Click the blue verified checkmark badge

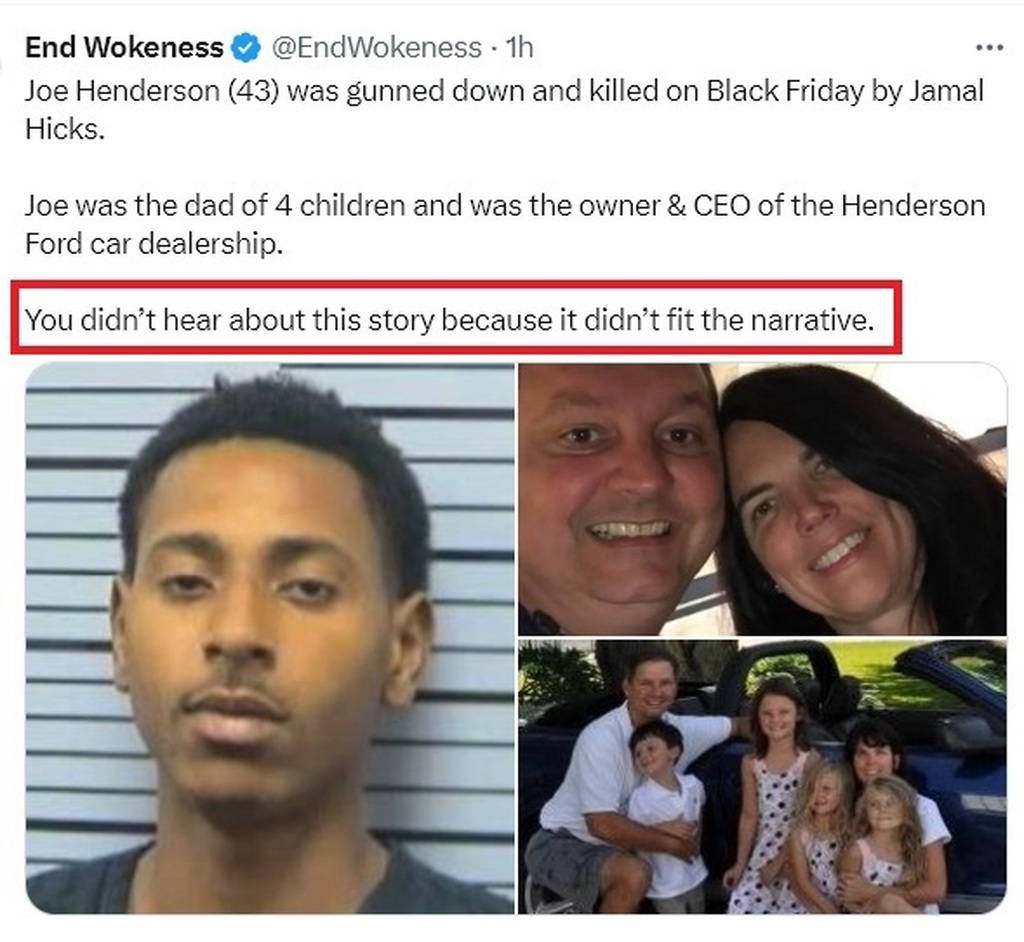(x=247, y=48)
